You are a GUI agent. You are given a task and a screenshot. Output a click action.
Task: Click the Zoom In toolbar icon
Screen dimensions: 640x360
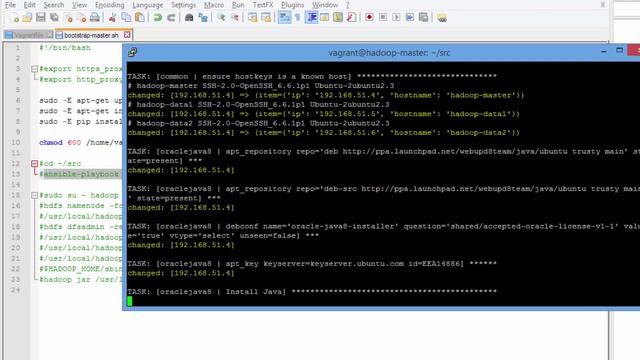click(x=221, y=18)
